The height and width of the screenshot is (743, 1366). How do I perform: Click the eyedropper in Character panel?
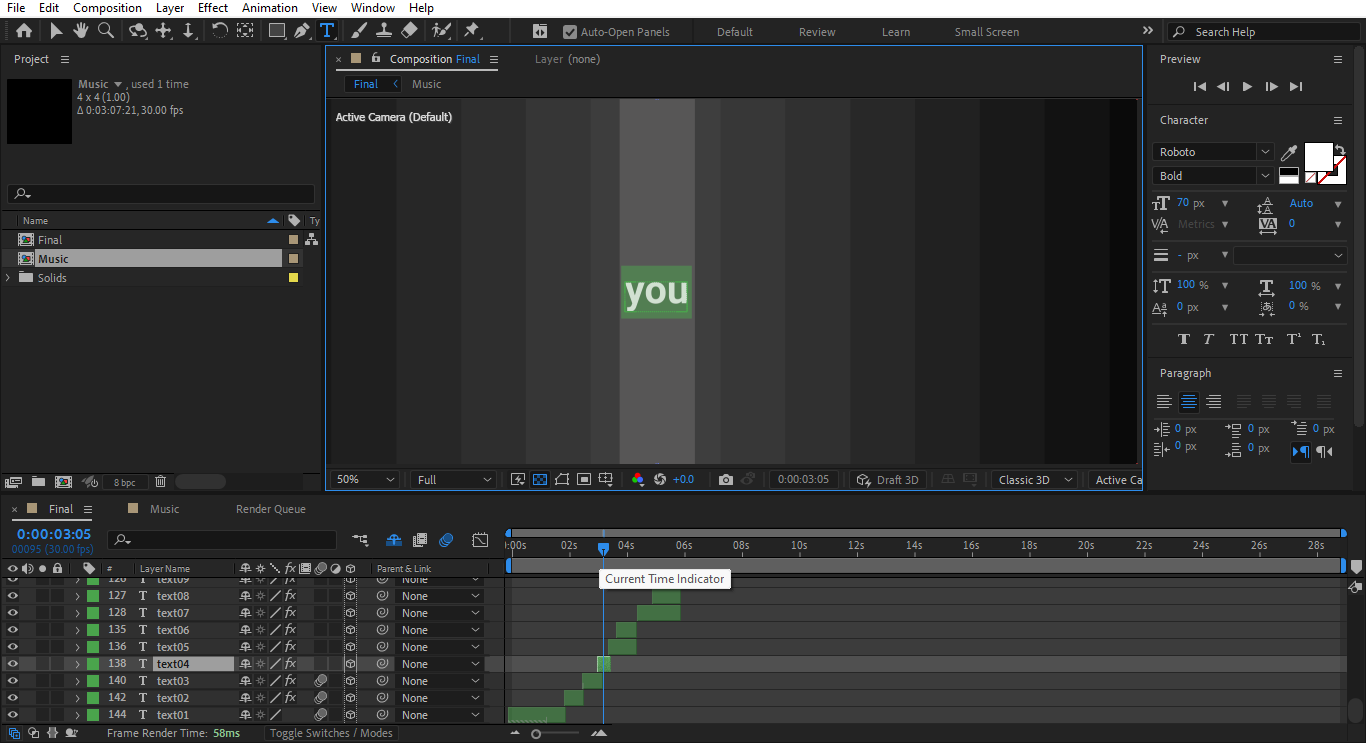point(1290,152)
